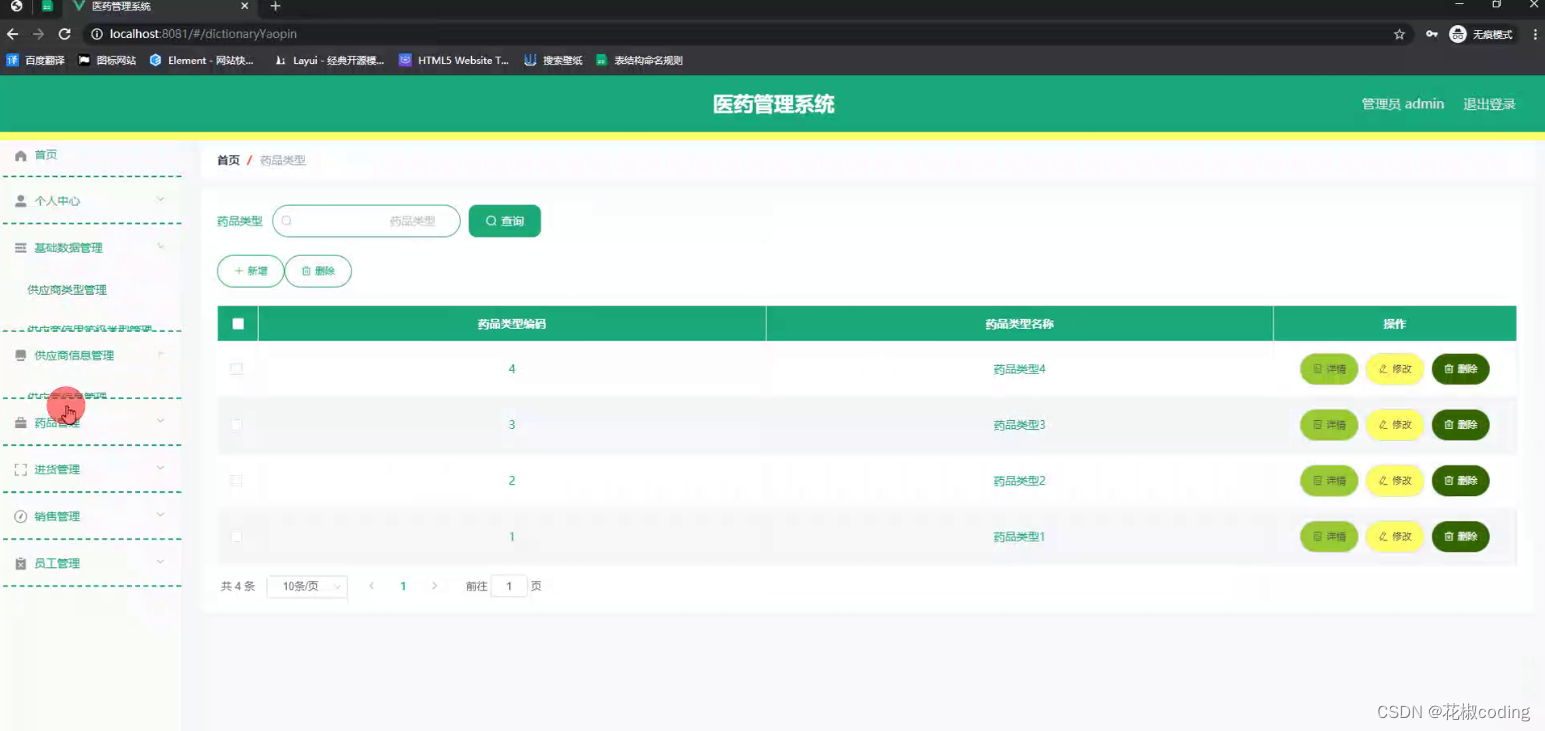The image size is (1545, 731).
Task: Click 首页 in the breadcrumb
Action: click(x=228, y=160)
